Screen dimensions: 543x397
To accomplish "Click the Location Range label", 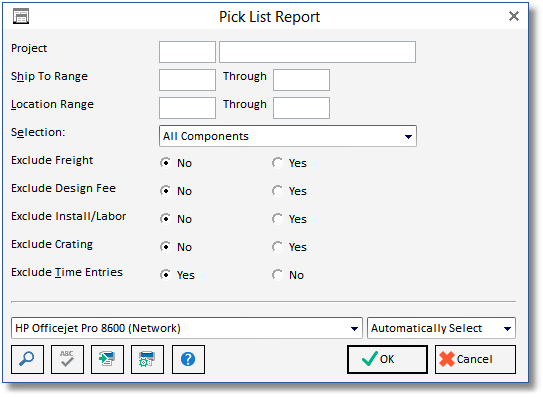I will point(52,104).
